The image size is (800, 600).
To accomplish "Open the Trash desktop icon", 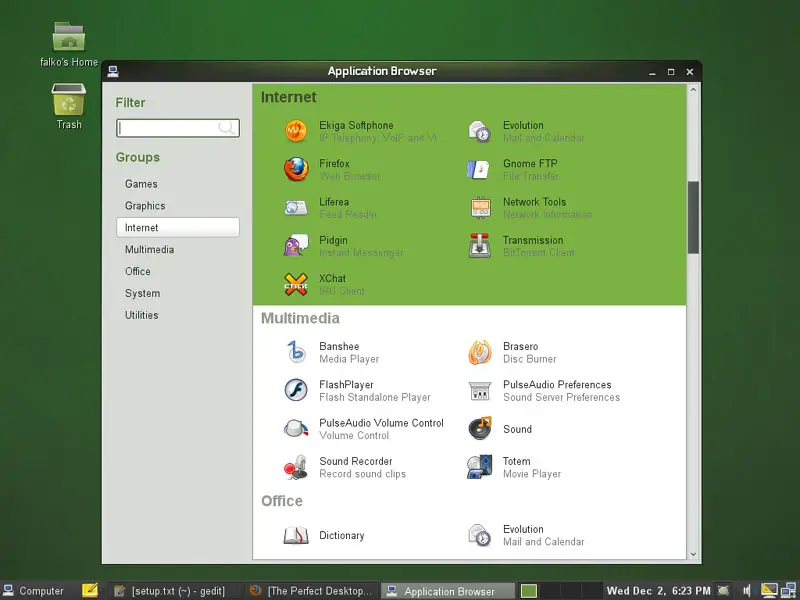I will [69, 106].
